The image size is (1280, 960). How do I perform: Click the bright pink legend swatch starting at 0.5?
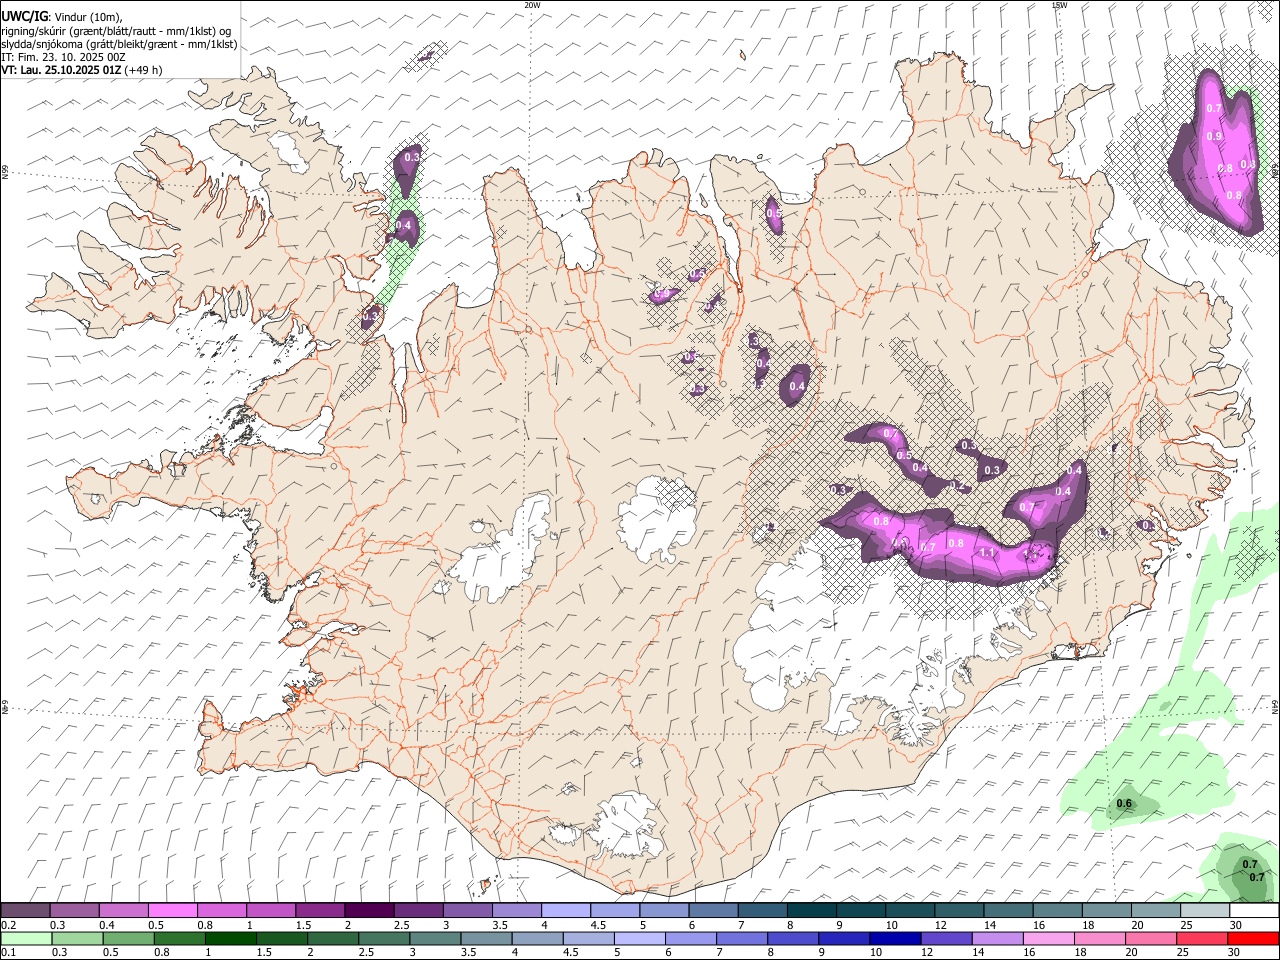(173, 910)
